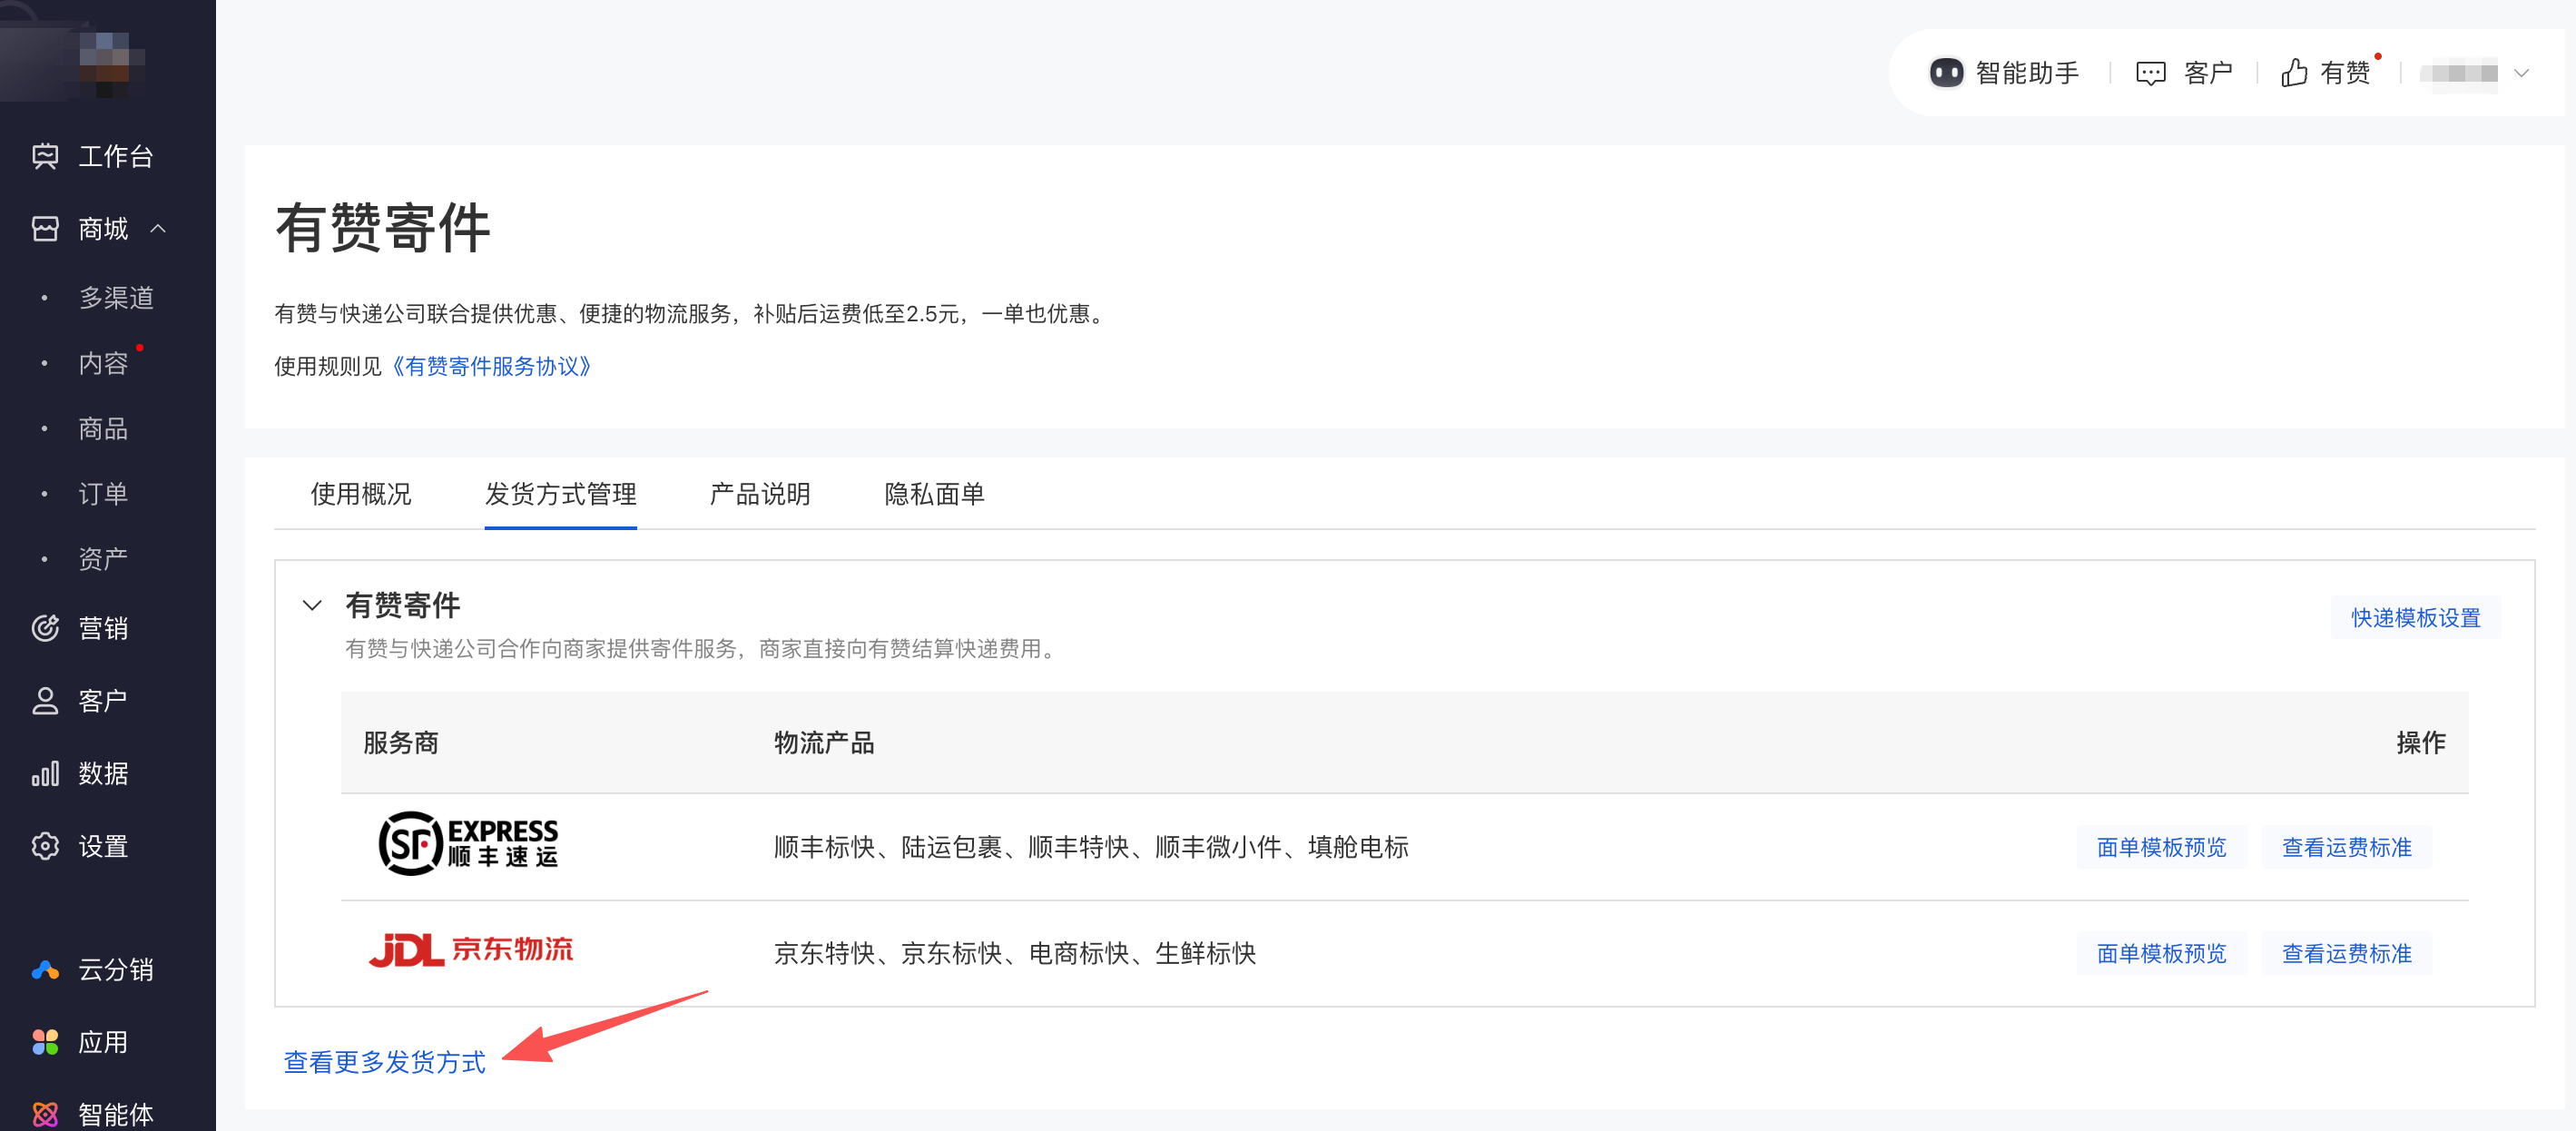Open 数据 bar chart icon
Image resolution: width=2576 pixels, height=1131 pixels.
point(45,774)
